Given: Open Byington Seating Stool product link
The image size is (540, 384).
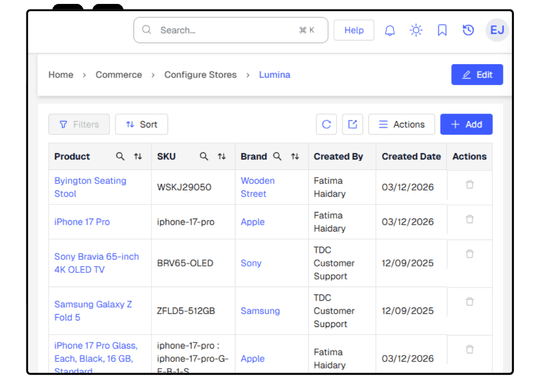Looking at the screenshot, I should (x=90, y=187).
